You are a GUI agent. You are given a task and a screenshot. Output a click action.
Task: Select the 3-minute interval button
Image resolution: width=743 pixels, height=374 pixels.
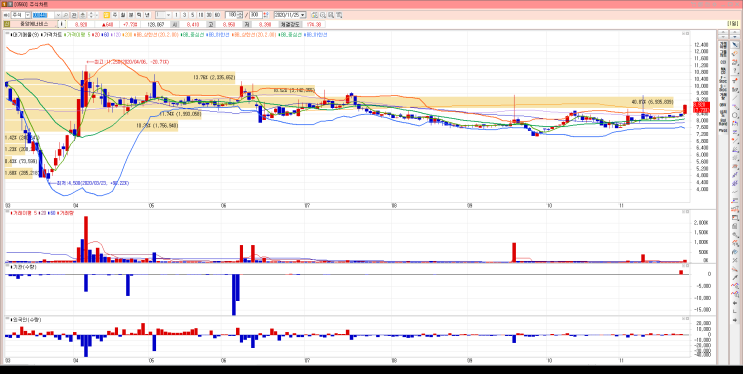[184, 15]
